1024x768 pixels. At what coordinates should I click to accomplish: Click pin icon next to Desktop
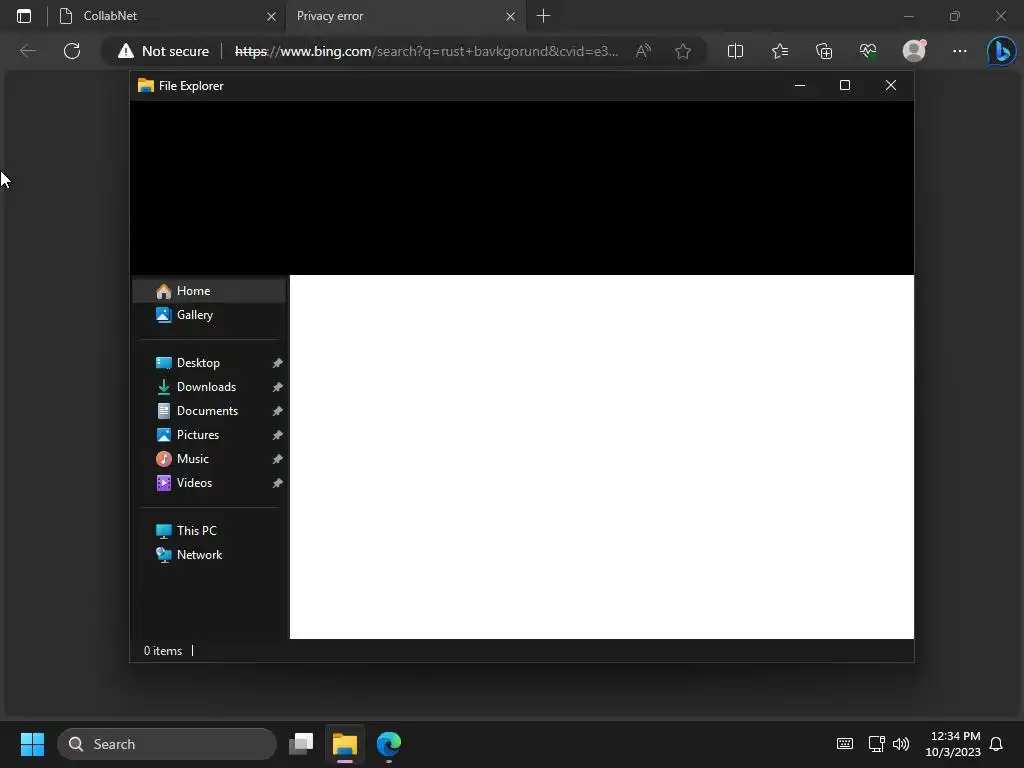coord(278,363)
